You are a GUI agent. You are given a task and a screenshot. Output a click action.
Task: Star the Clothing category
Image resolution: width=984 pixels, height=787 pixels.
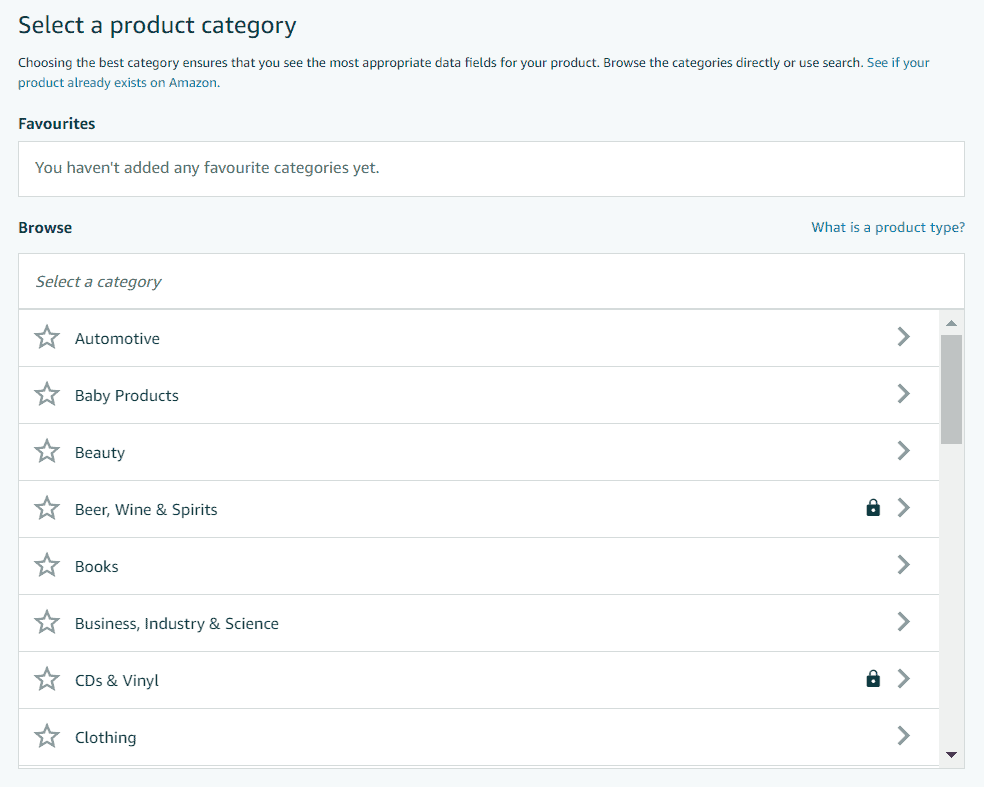coord(46,736)
